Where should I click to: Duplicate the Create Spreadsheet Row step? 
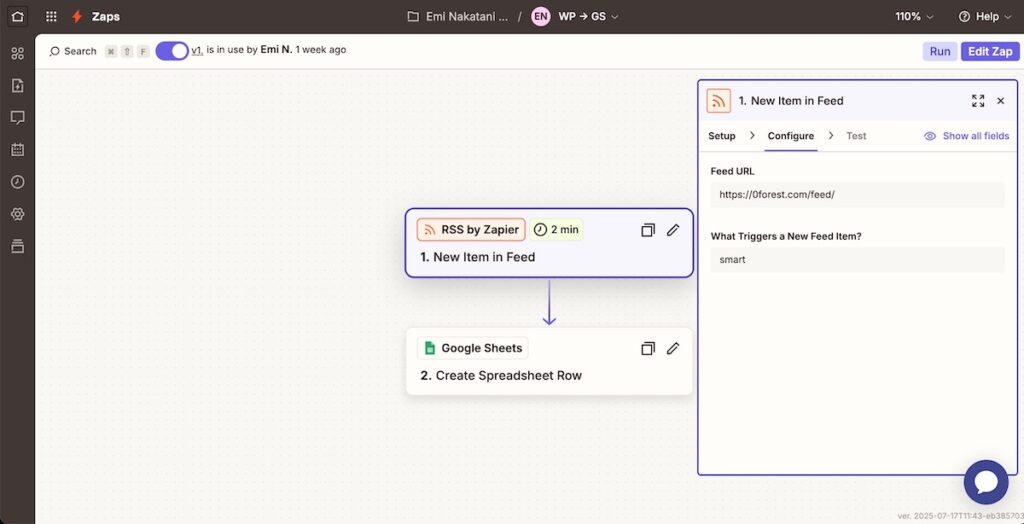648,348
